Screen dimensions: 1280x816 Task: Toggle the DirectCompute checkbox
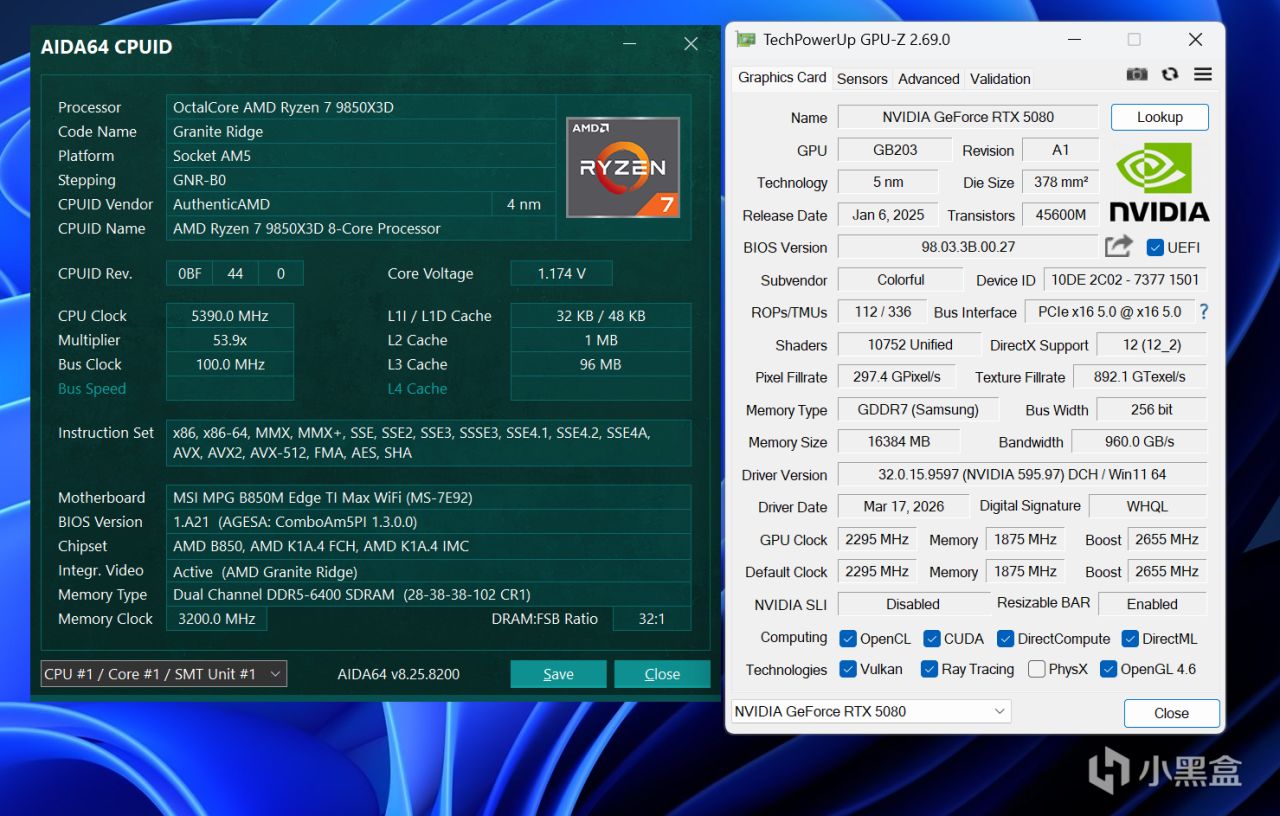click(1006, 639)
